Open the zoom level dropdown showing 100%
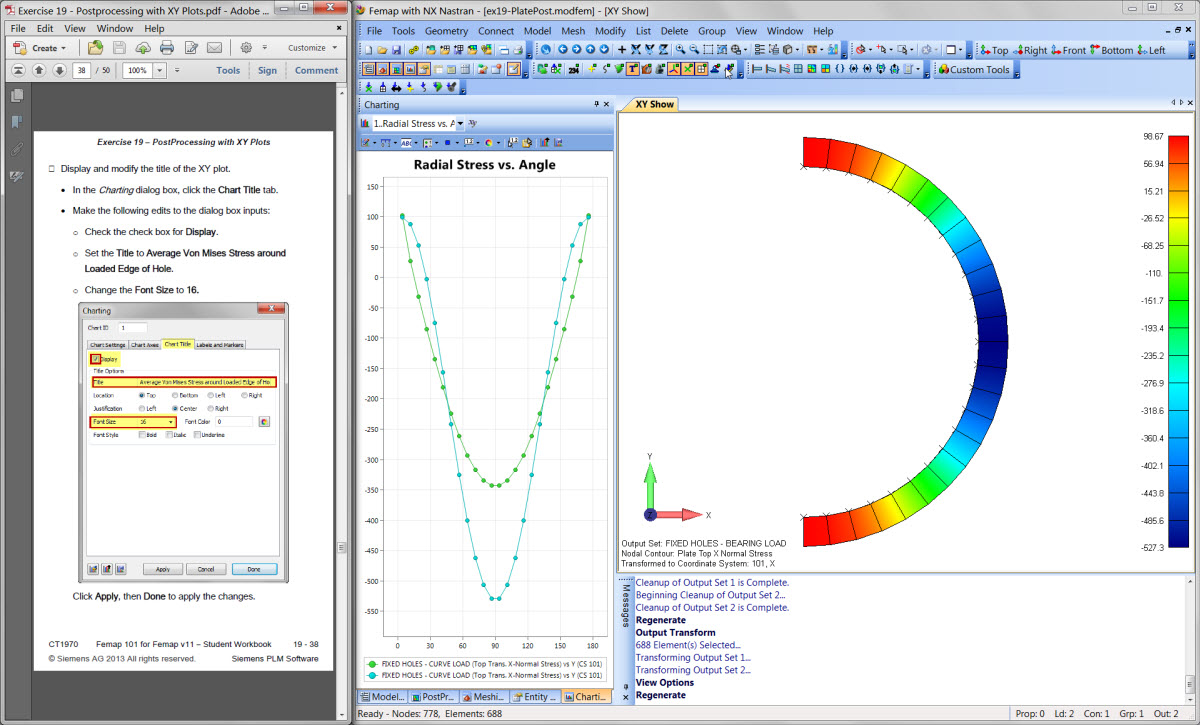This screenshot has width=1200, height=725. pos(160,70)
